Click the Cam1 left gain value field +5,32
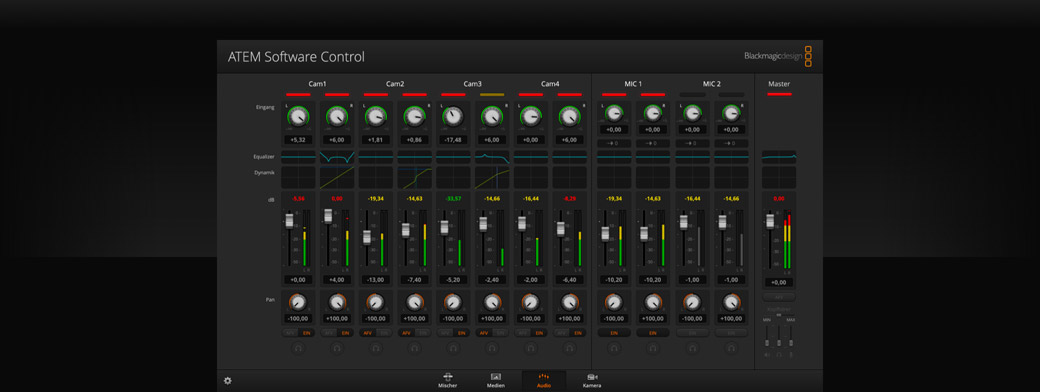1040x392 pixels. click(298, 140)
